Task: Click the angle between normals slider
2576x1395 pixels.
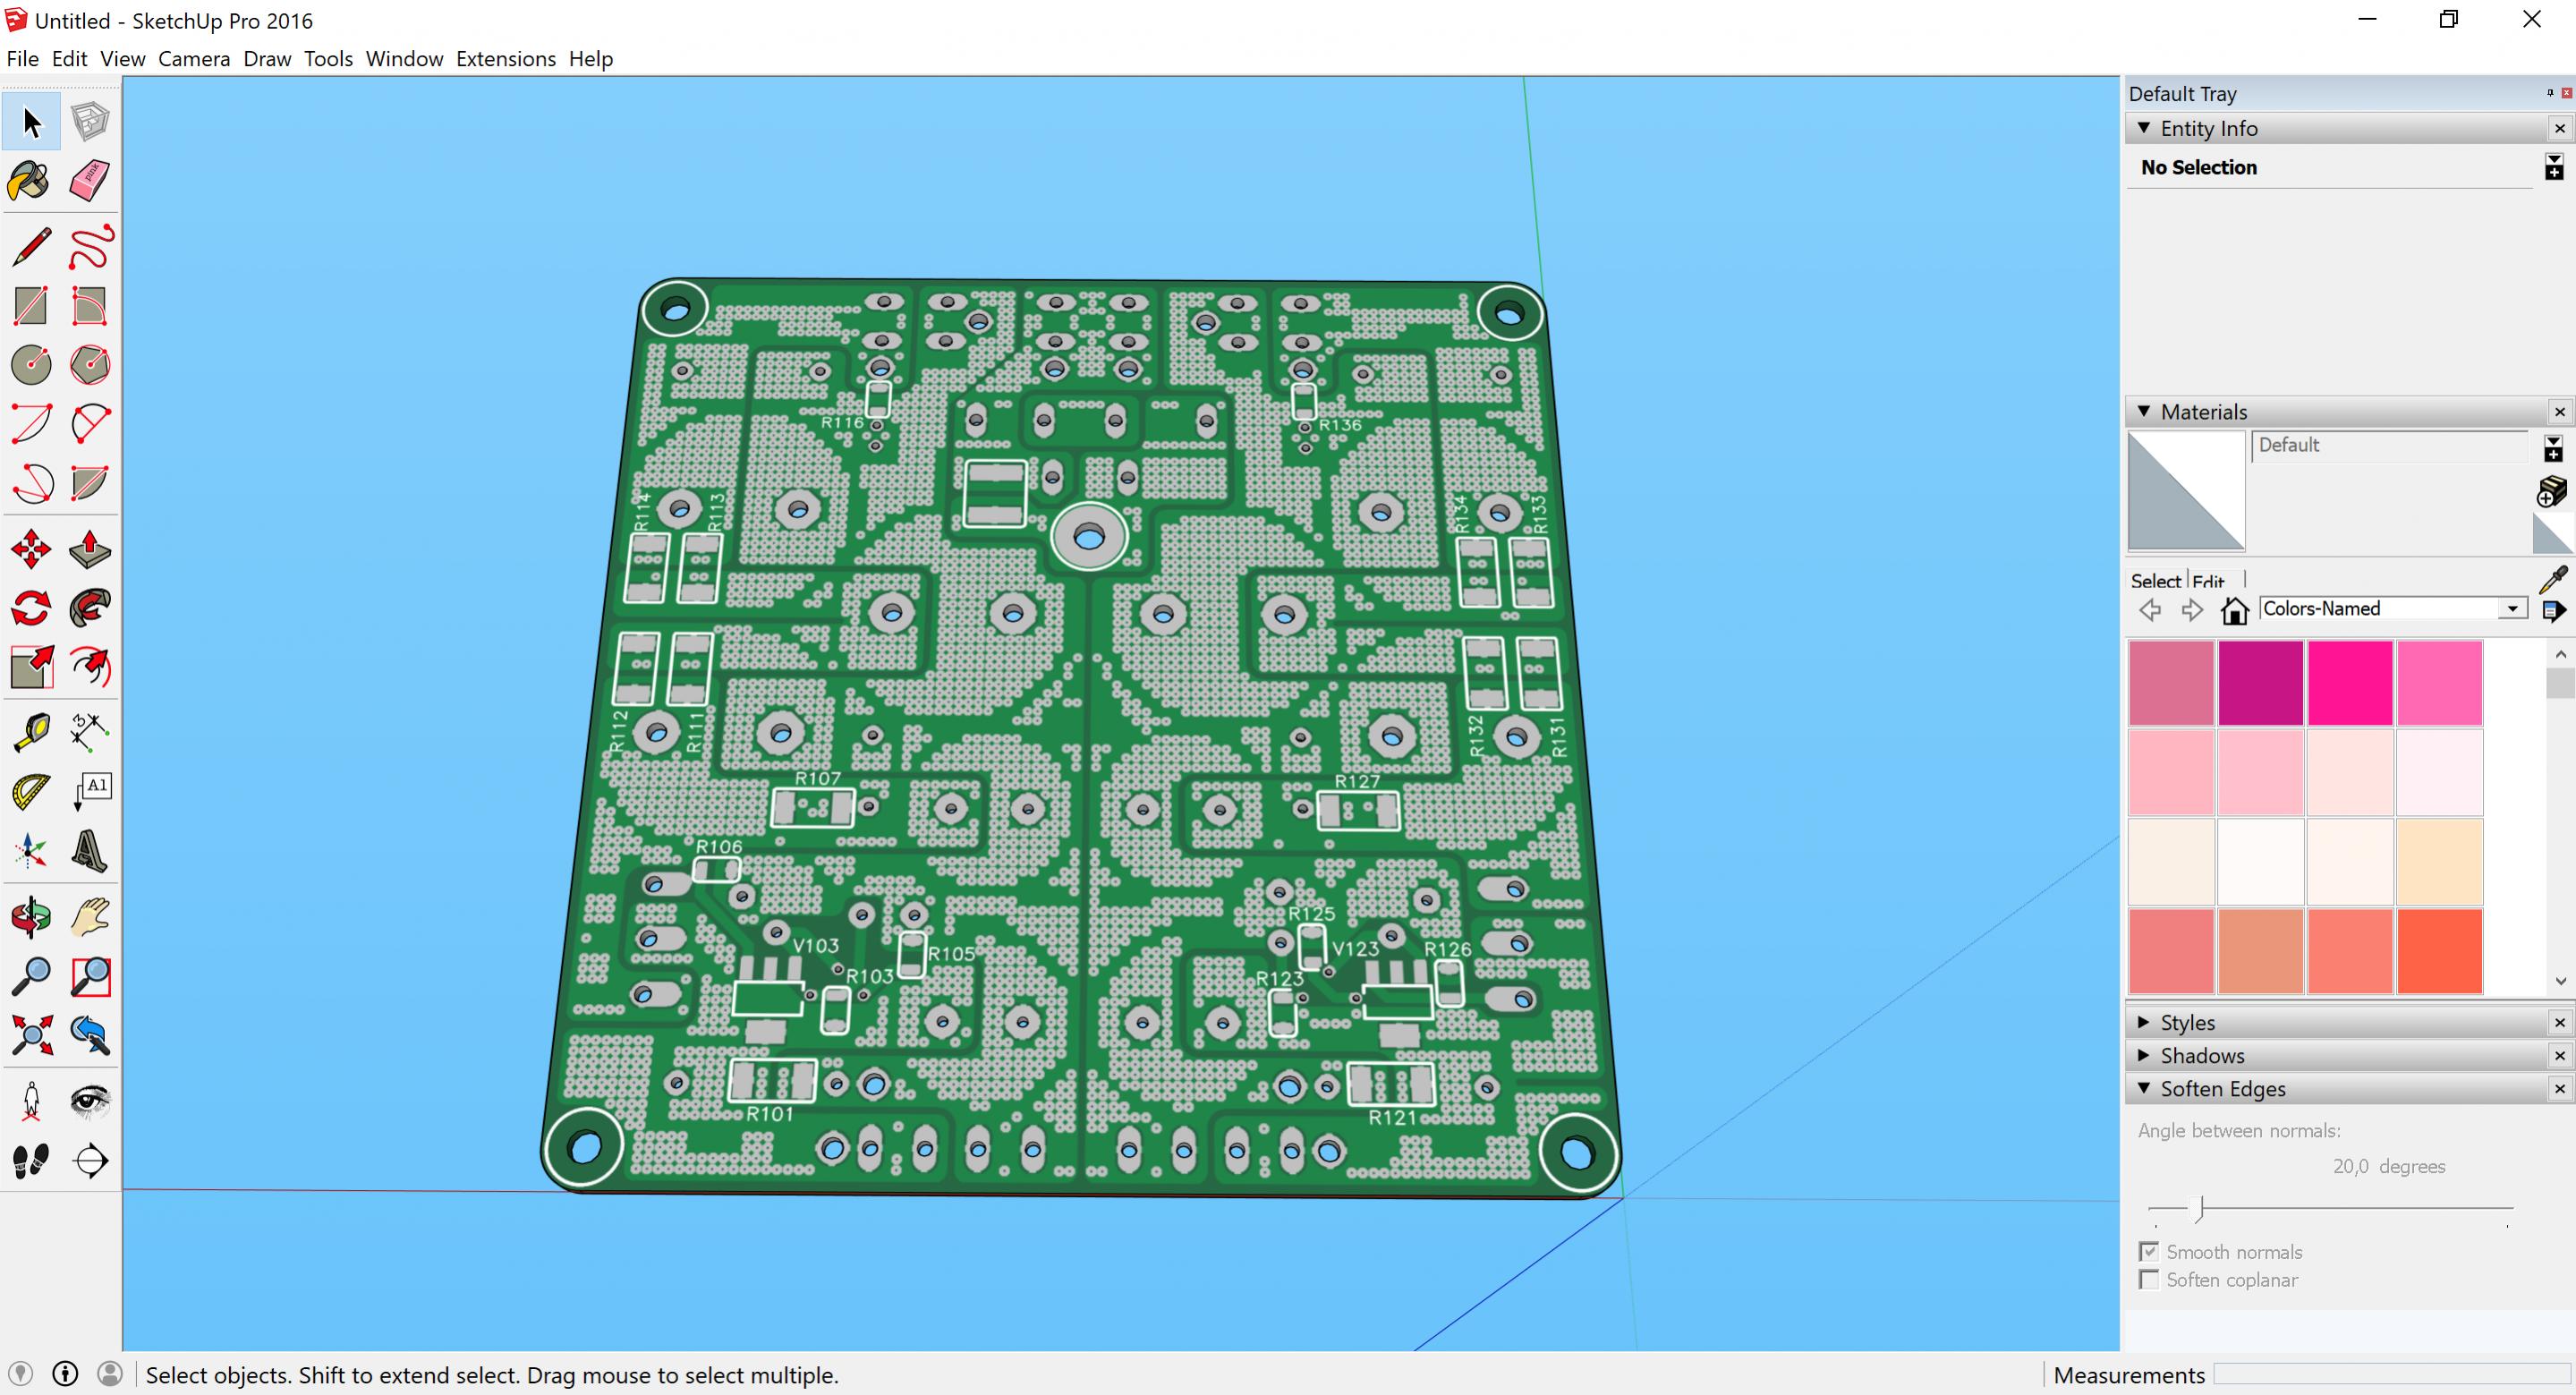Action: coord(2330,1209)
